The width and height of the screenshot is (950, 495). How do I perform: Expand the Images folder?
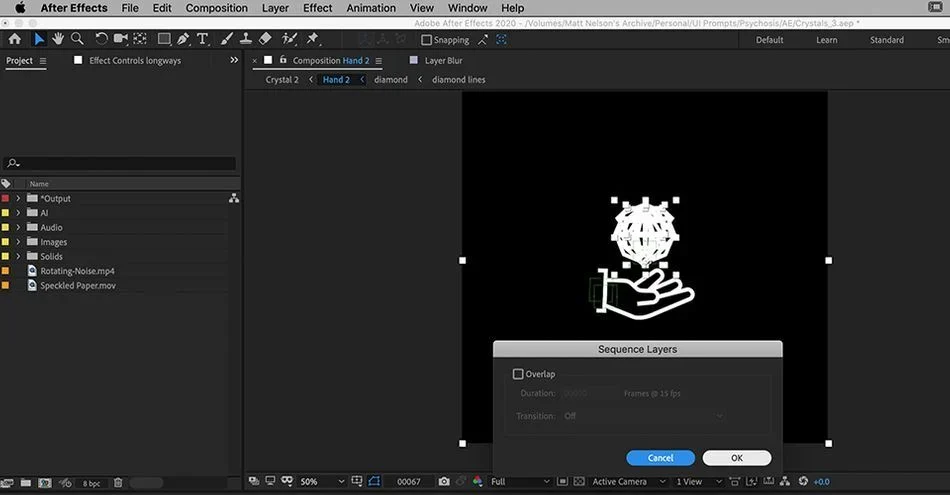pos(18,242)
